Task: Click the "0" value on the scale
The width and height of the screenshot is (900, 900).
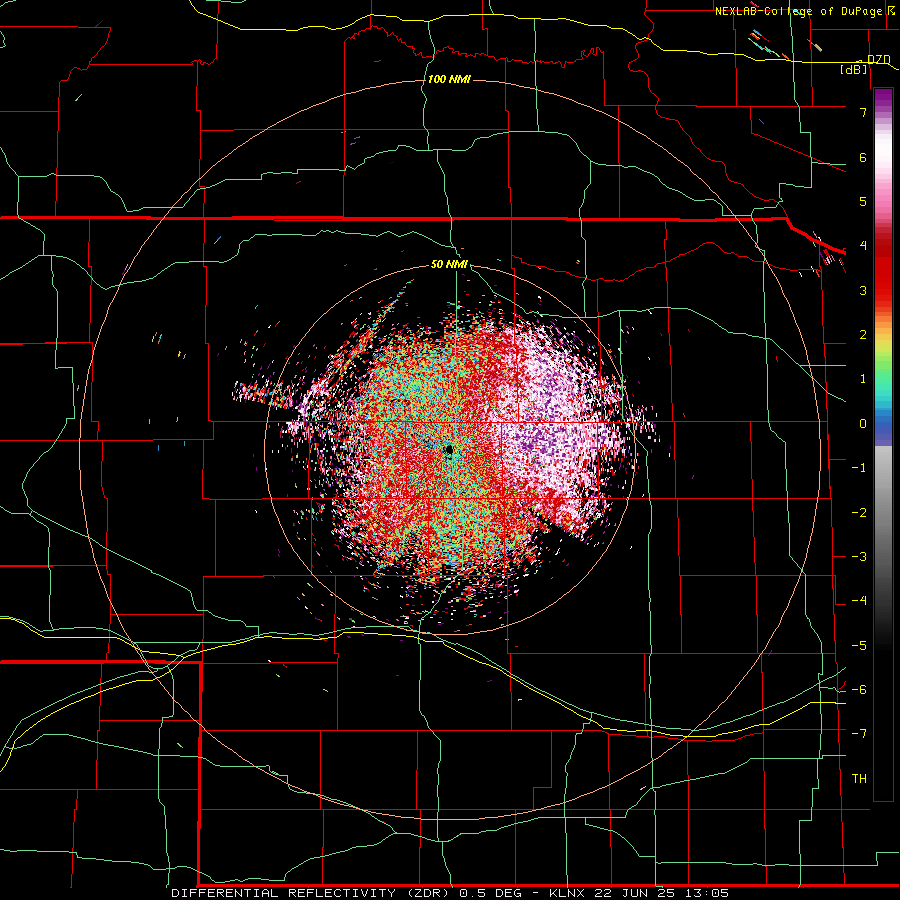Action: coord(863,424)
